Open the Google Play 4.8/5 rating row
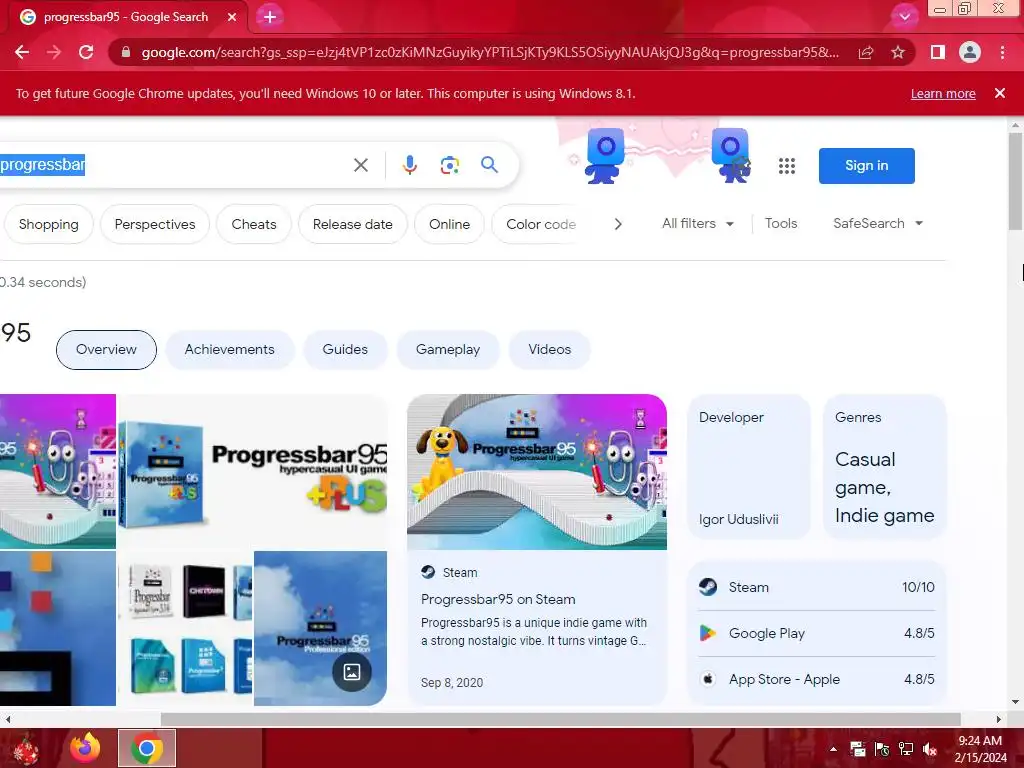Screen dimensions: 1024x768 point(816,633)
